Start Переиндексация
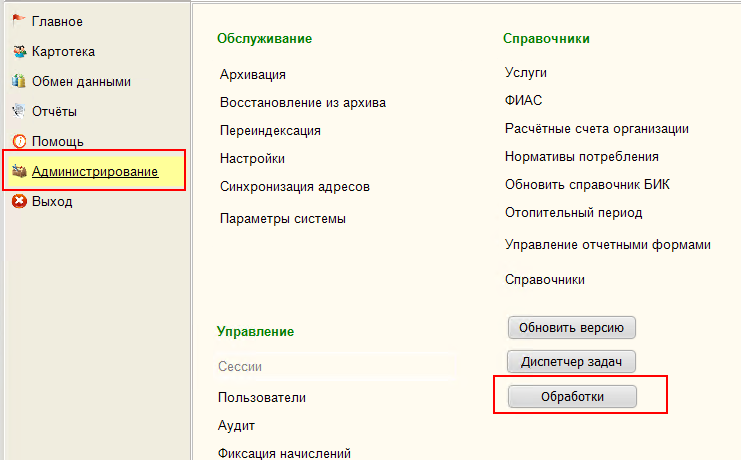This screenshot has height=460, width=741. (270, 131)
